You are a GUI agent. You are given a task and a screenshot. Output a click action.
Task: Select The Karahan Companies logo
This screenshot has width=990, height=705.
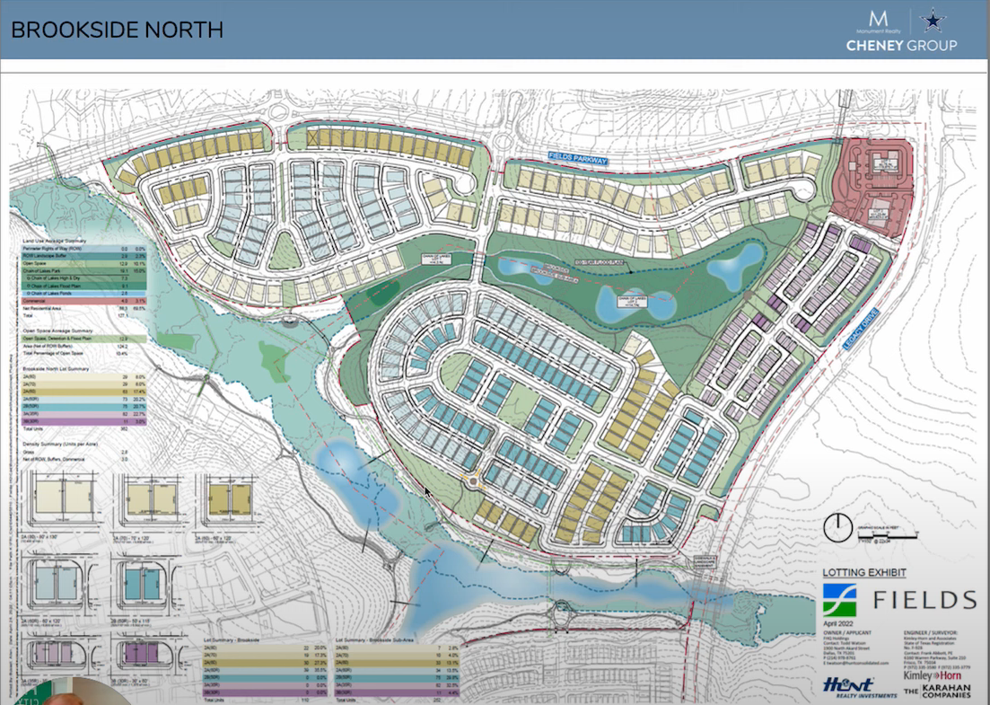[x=938, y=691]
